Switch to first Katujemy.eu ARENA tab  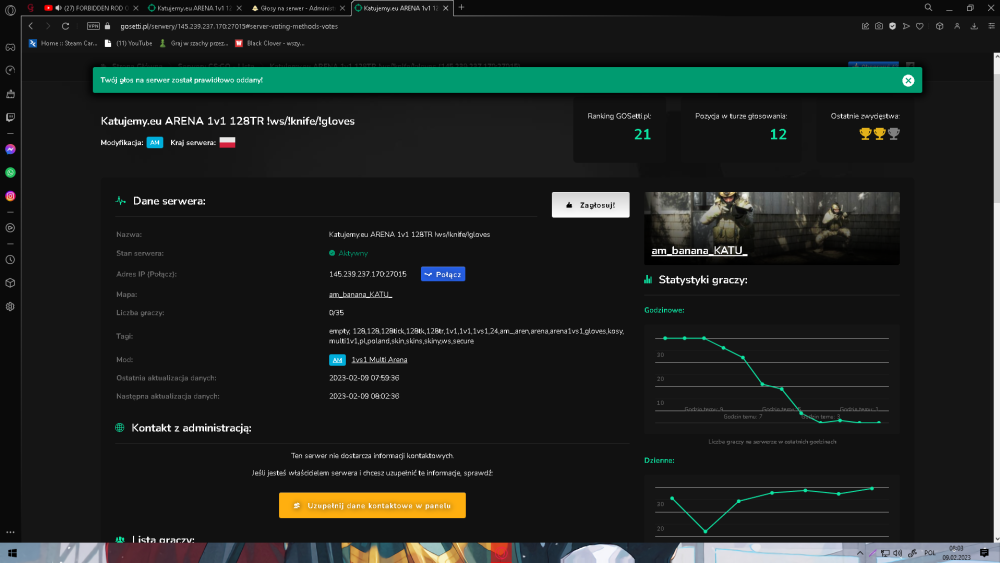194,8
